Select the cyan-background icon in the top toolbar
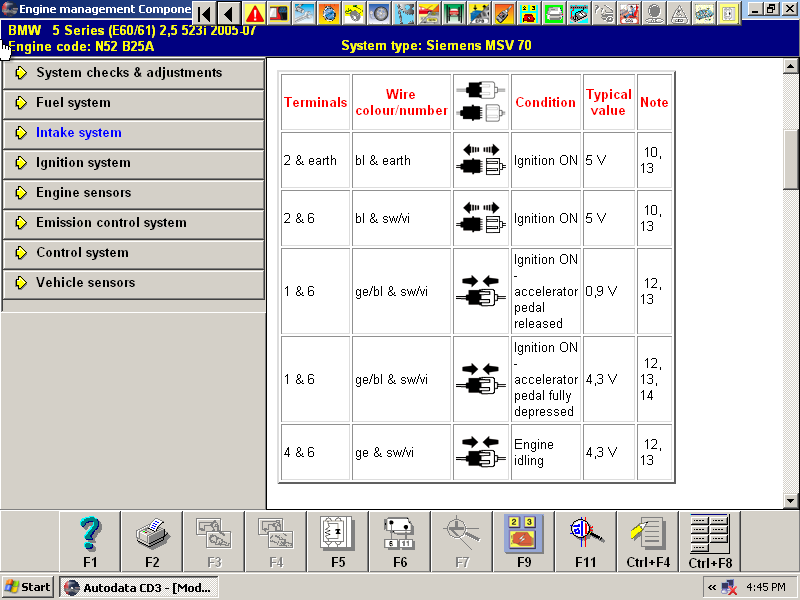The height and width of the screenshot is (600, 800). pos(580,13)
